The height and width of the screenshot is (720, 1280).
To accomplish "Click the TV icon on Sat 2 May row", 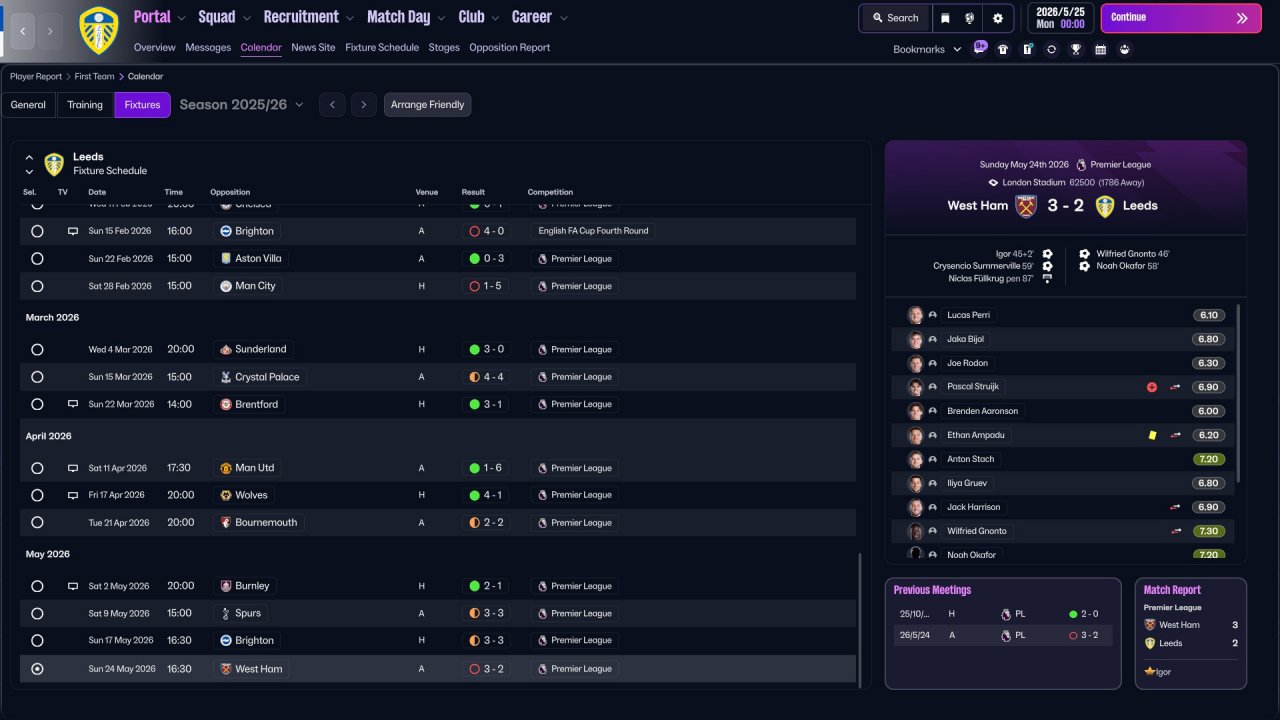I will [72, 586].
